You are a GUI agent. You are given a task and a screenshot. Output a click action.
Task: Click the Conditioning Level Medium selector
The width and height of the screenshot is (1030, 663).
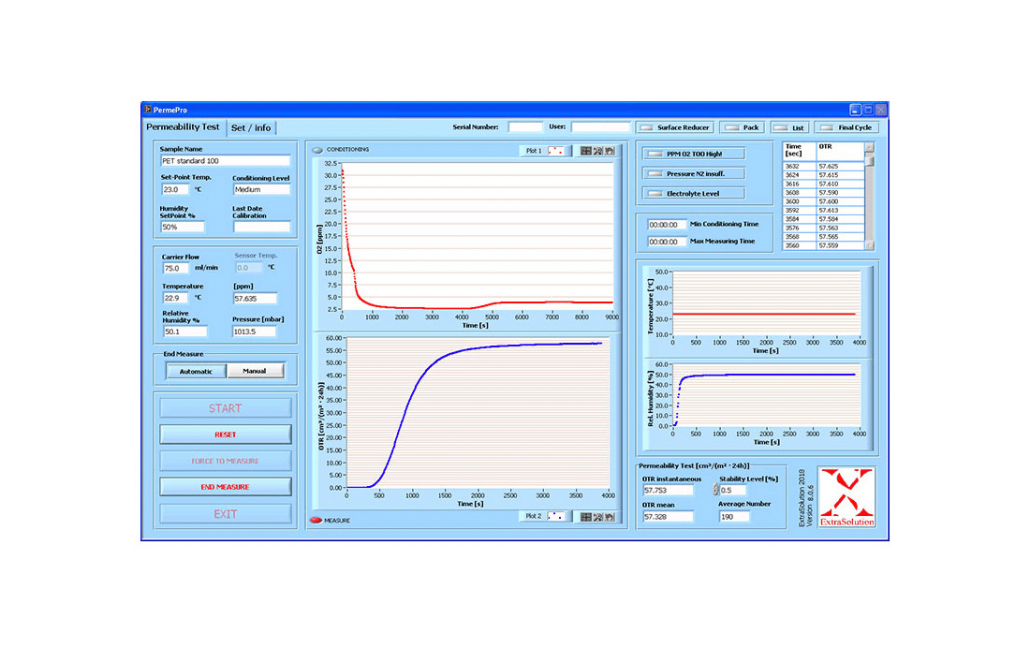261,189
